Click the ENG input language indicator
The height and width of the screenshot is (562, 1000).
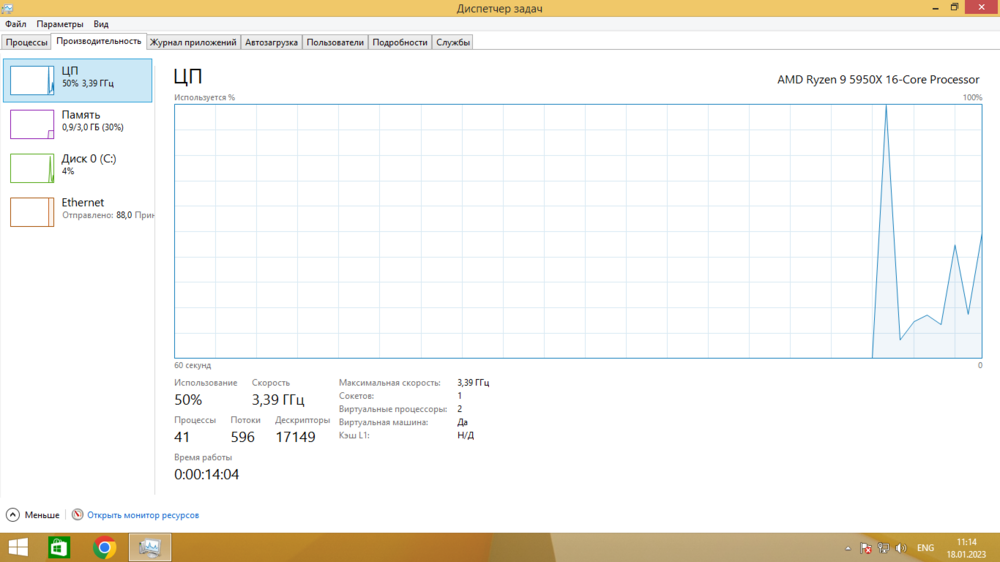coord(926,548)
